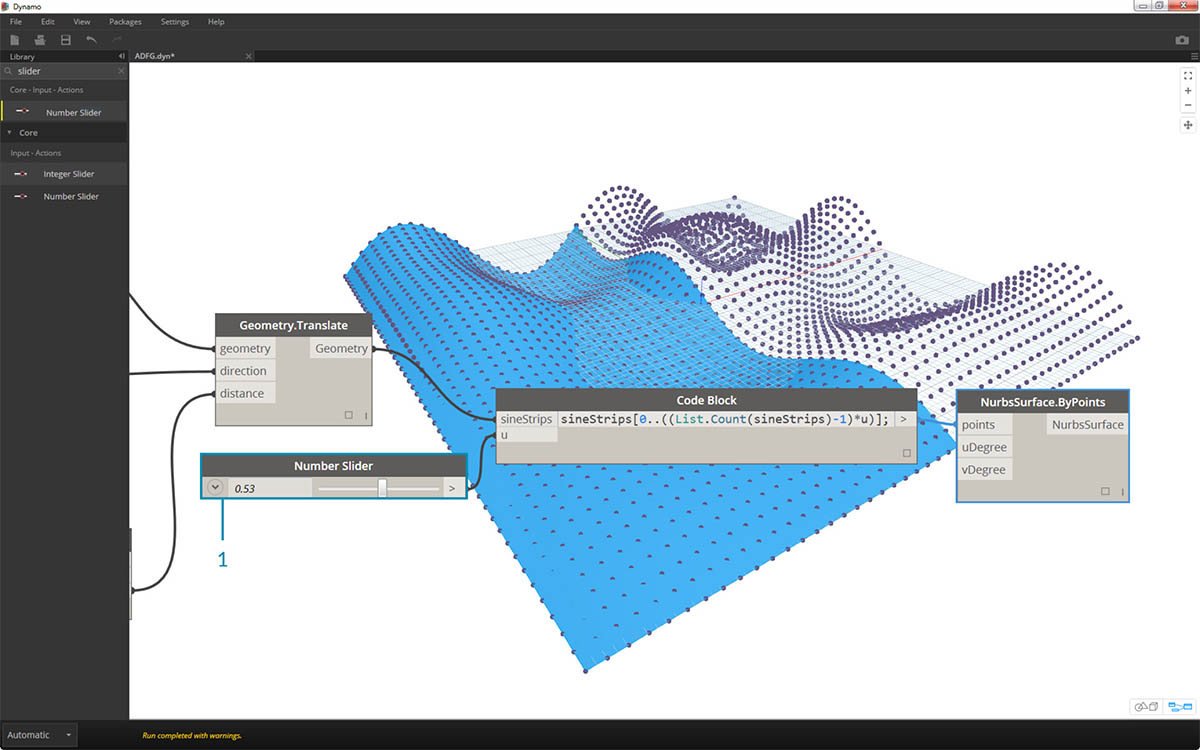Open the Settings menu
This screenshot has height=750, width=1200.
click(x=174, y=21)
